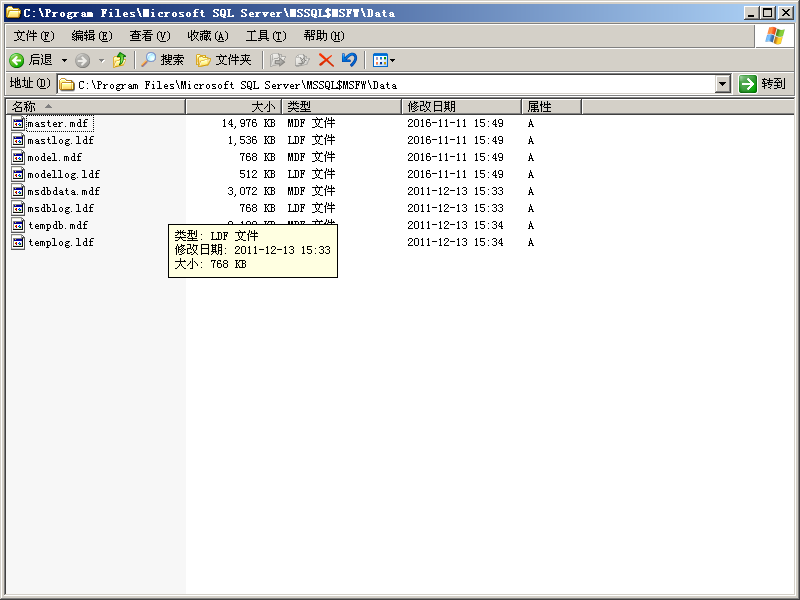Open the View (查看) menu

pyautogui.click(x=149, y=36)
